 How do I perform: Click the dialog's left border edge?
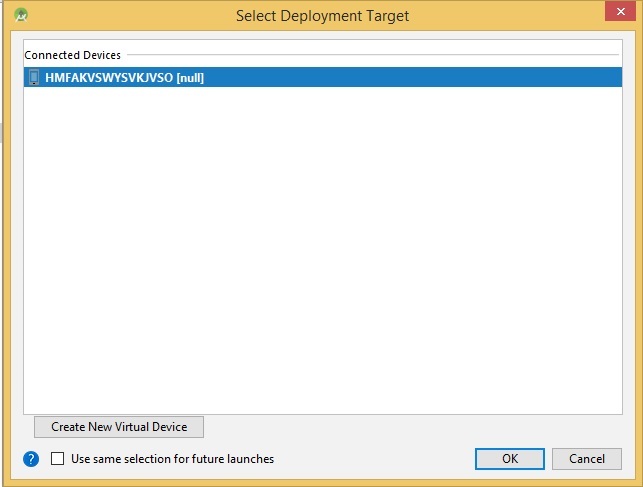click(x=3, y=250)
